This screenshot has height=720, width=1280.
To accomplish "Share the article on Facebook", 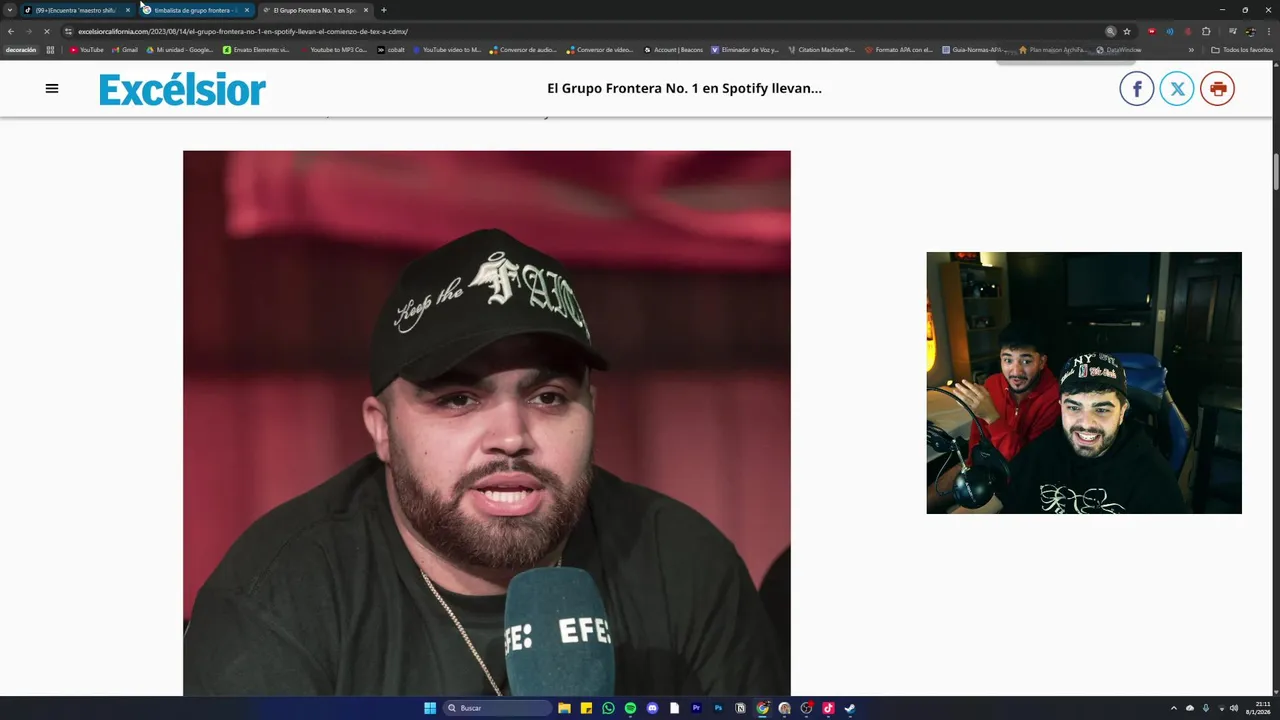I will point(1137,89).
